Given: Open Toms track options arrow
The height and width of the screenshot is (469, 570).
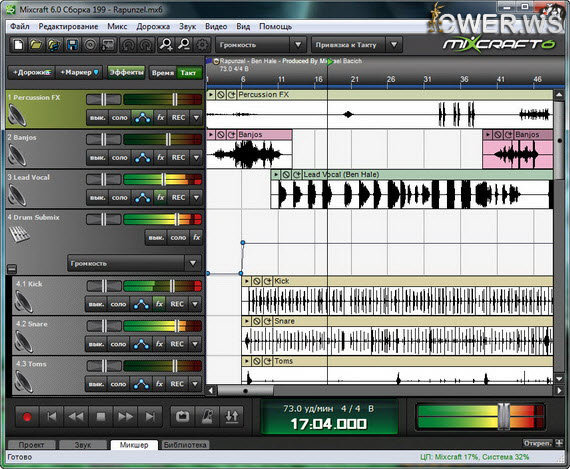Looking at the screenshot, I should point(195,384).
